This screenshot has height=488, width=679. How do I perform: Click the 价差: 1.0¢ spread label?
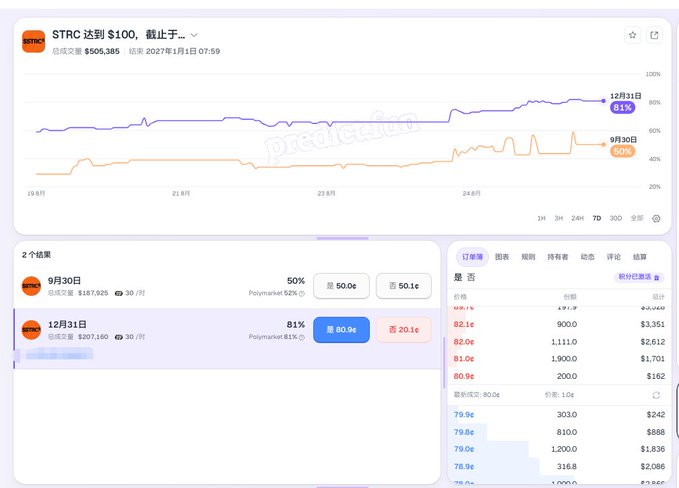(559, 395)
